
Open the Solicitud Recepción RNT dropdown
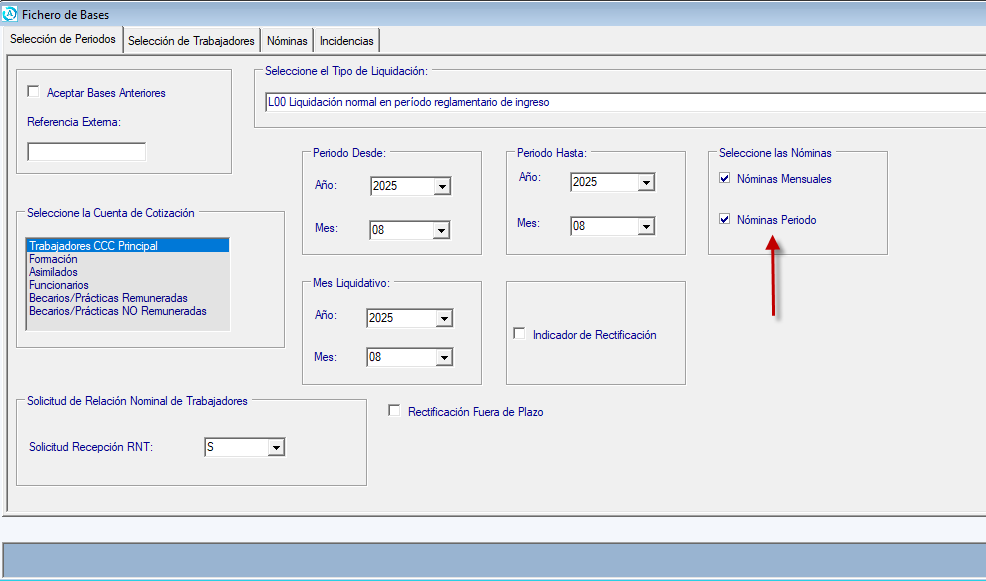coord(276,448)
